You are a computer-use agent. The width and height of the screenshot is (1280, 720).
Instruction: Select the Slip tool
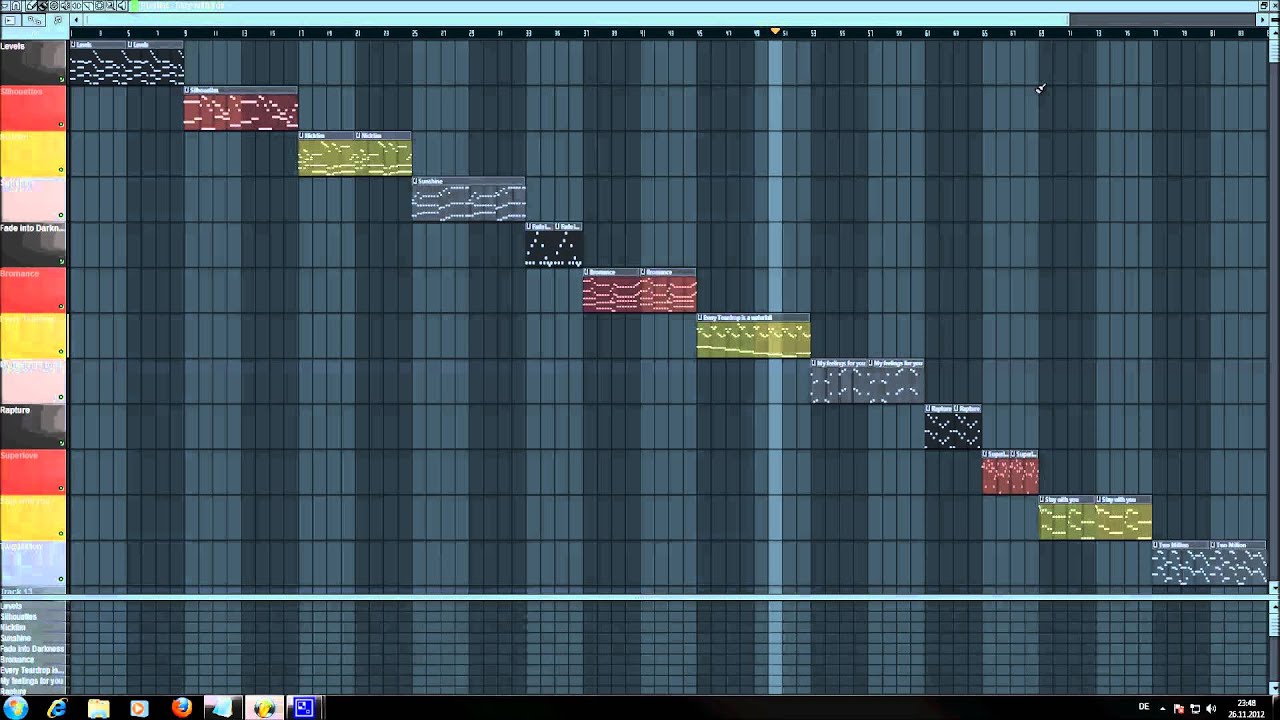click(x=77, y=6)
